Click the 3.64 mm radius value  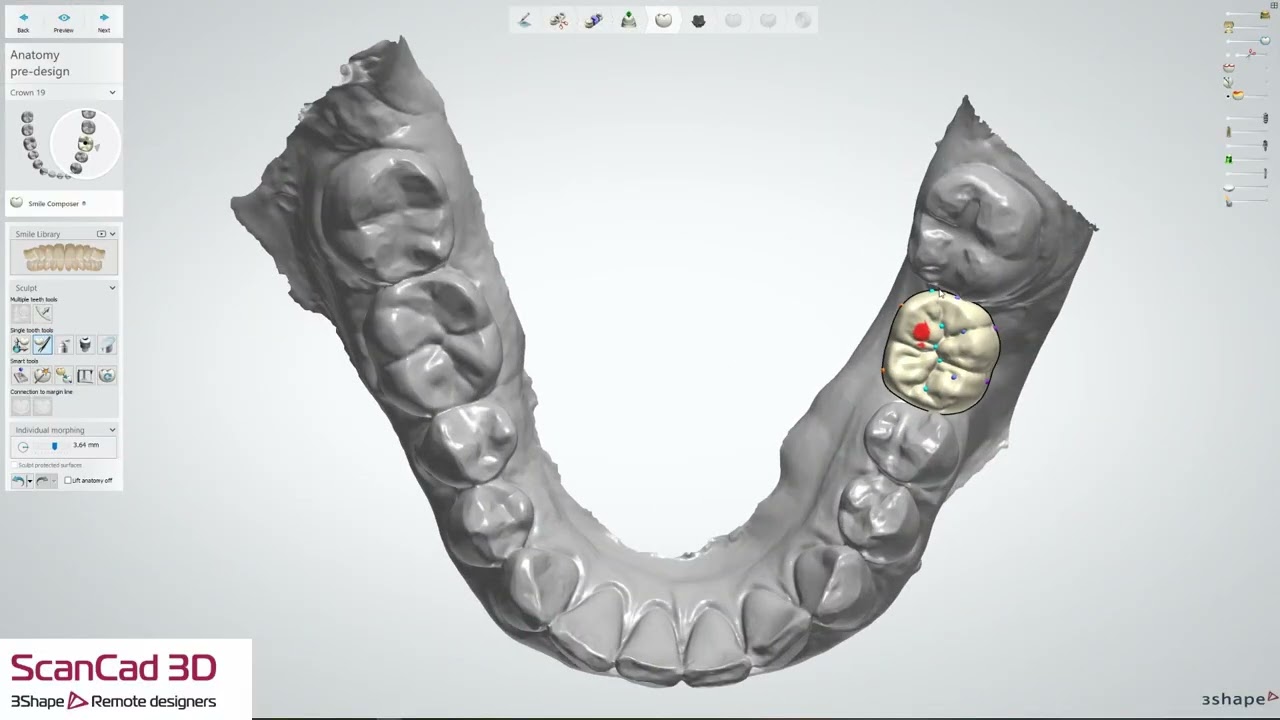86,445
